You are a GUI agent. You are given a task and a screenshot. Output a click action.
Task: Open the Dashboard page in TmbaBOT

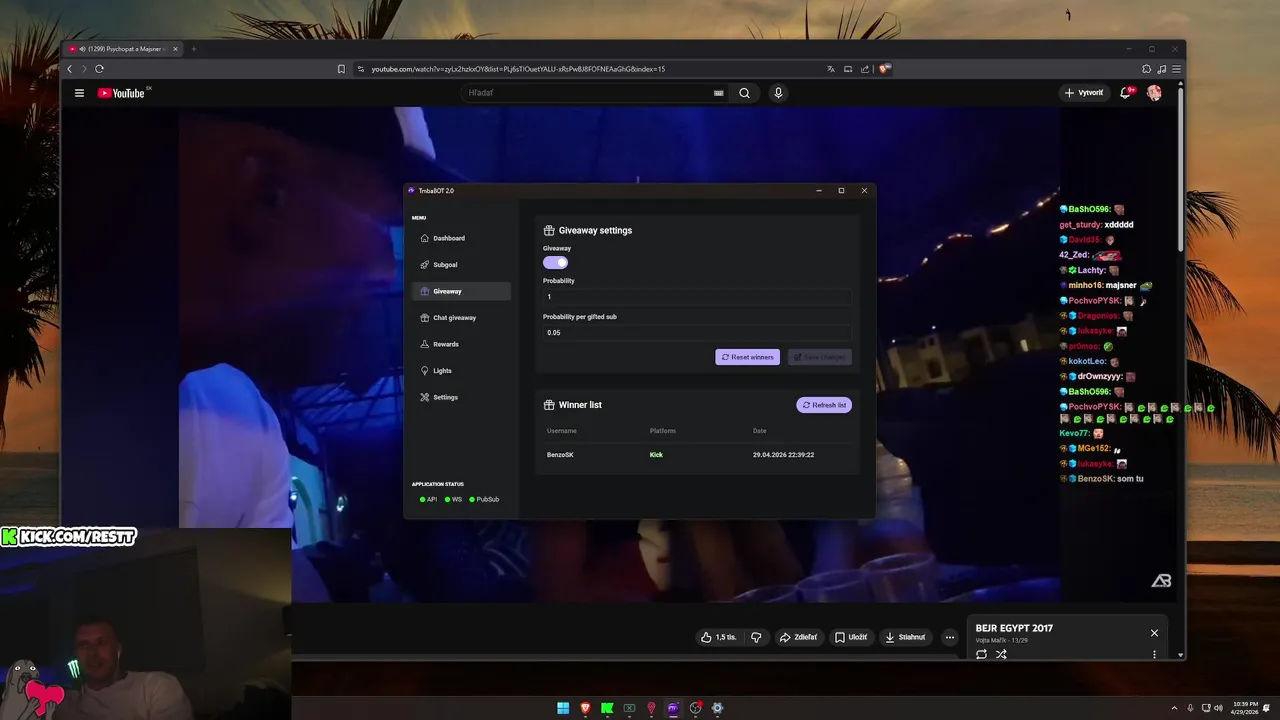[461, 238]
